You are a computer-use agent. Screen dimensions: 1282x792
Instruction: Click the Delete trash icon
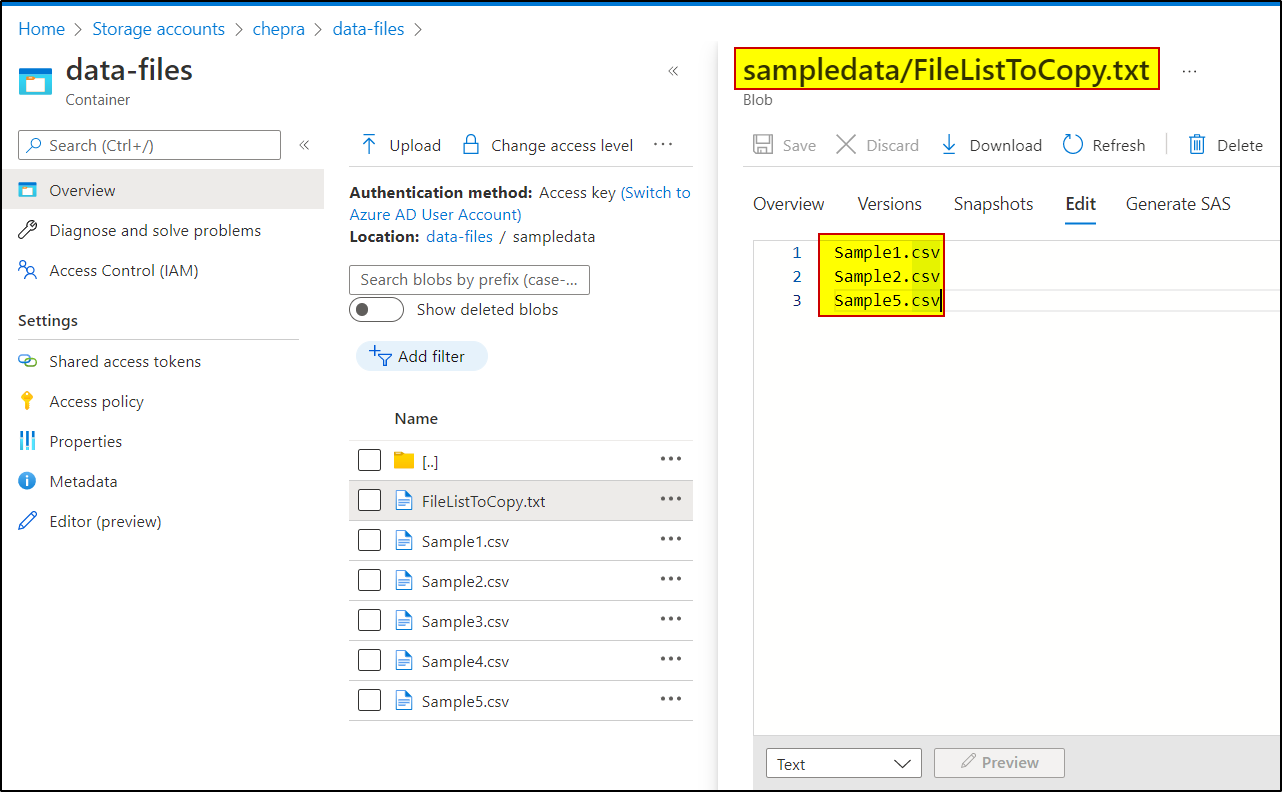tap(1197, 145)
